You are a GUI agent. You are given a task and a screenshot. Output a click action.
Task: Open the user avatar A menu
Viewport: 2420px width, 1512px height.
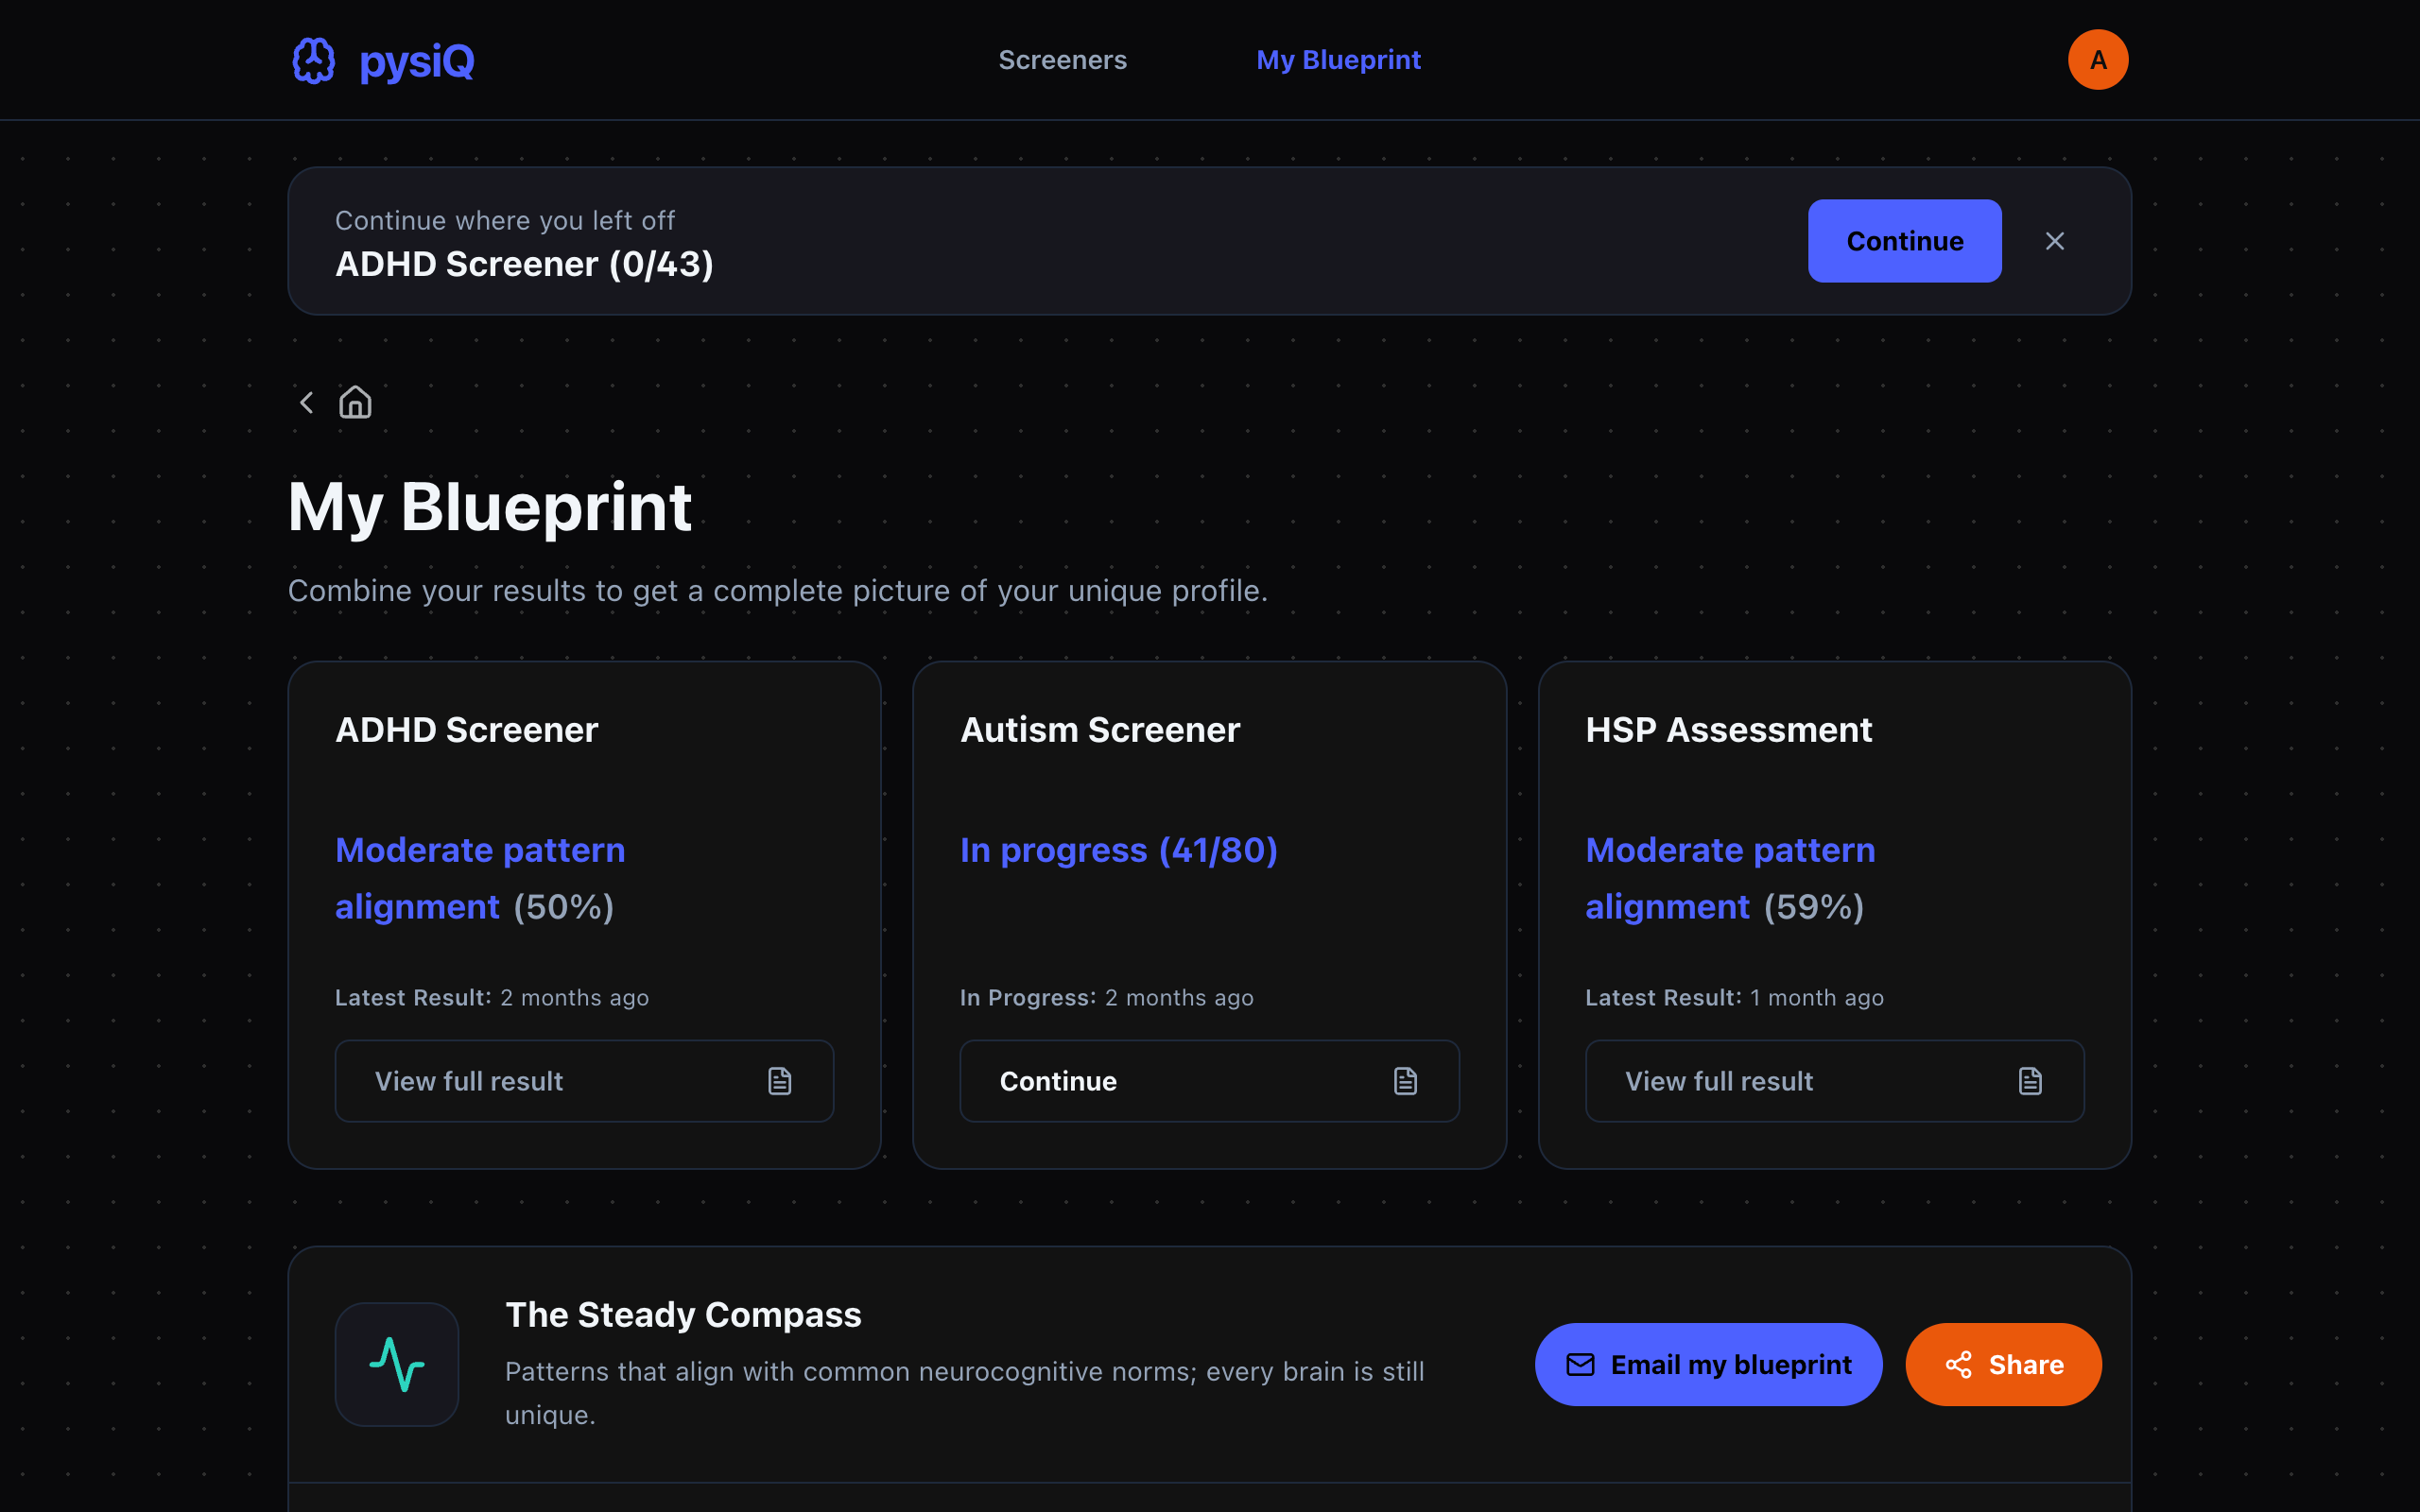(x=2097, y=60)
